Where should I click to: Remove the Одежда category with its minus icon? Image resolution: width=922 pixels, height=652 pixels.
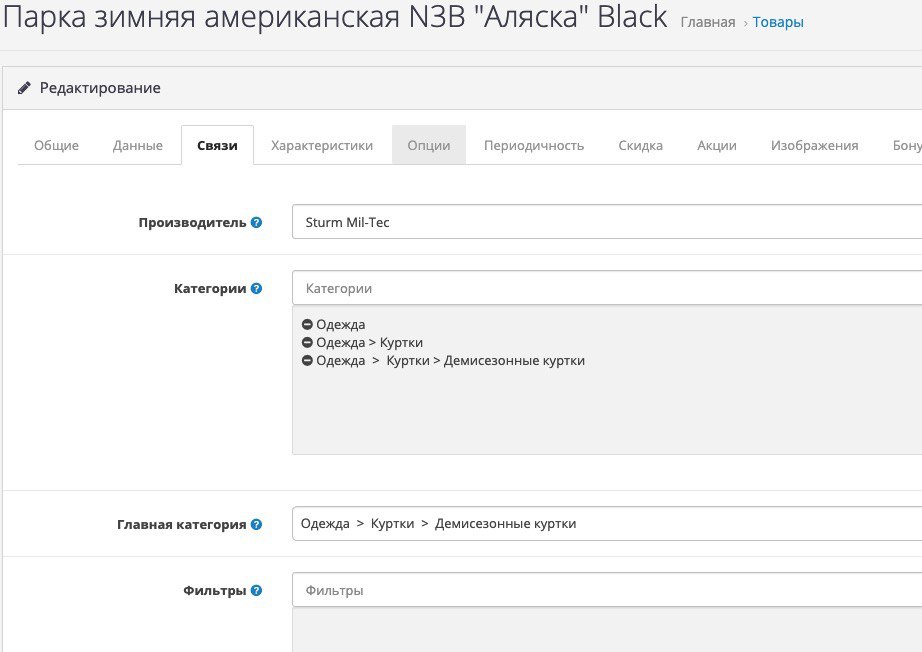[x=307, y=325]
